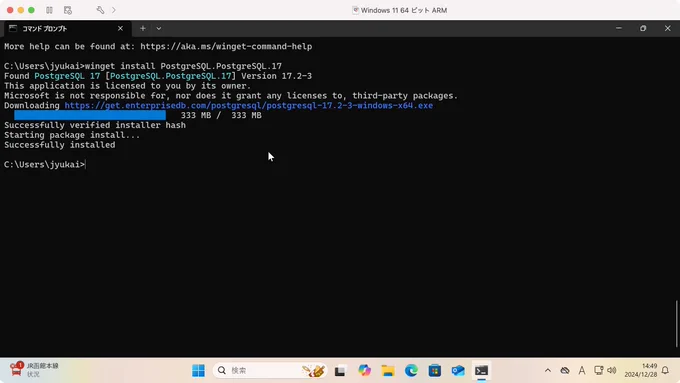Viewport: 680px width, 383px height.
Task: Click the terminal vertical scrollbar
Action: (677, 324)
